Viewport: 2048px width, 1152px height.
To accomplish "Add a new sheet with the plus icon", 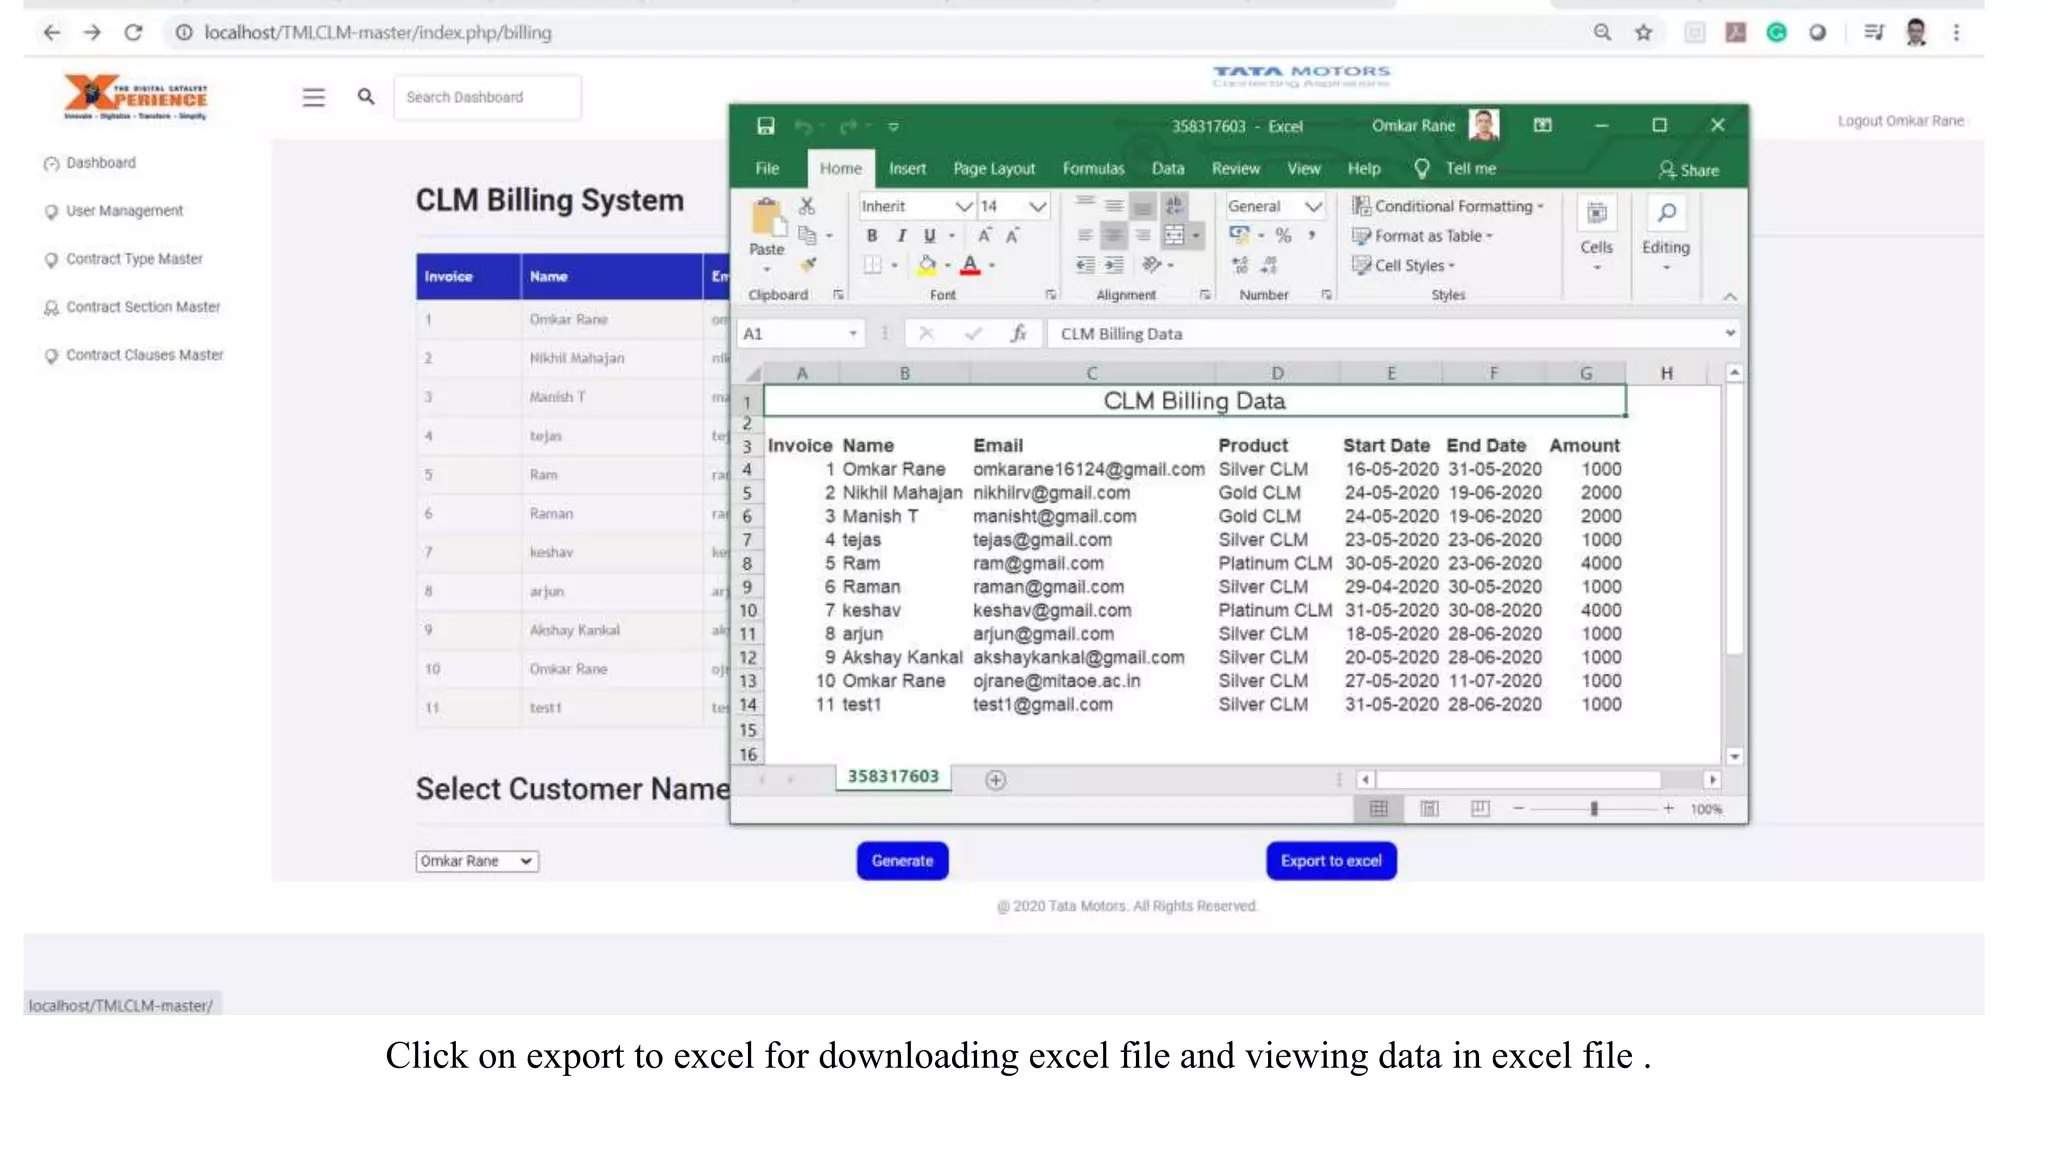I will (995, 780).
